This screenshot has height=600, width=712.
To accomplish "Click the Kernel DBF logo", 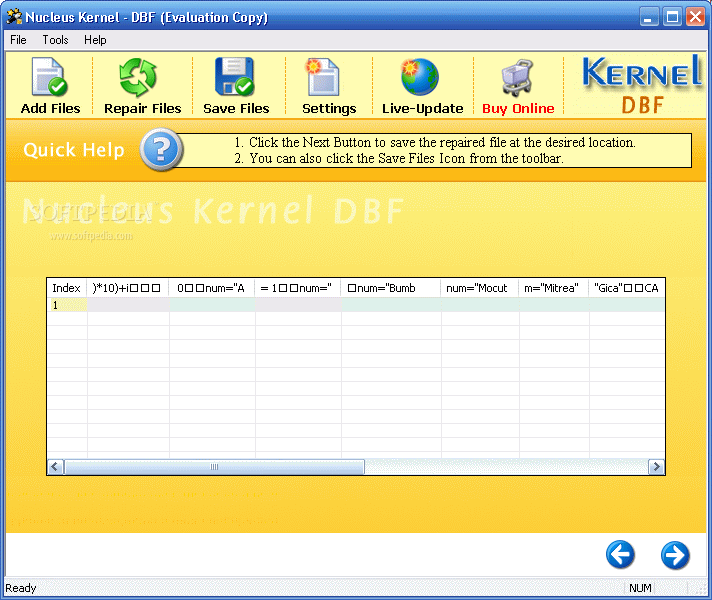I will click(x=642, y=84).
